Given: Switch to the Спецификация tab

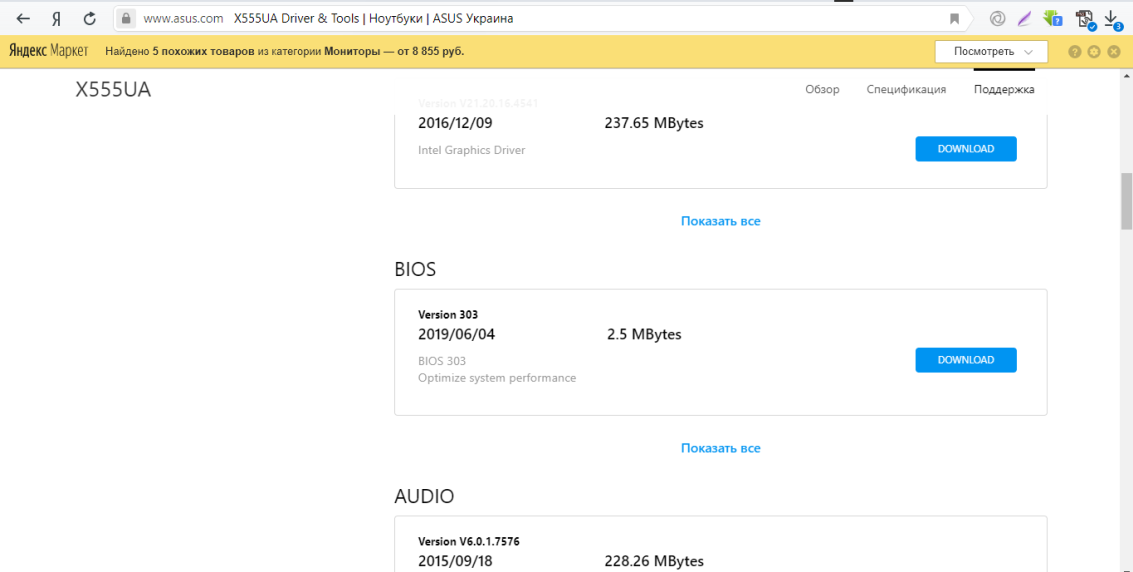Looking at the screenshot, I should 906,90.
